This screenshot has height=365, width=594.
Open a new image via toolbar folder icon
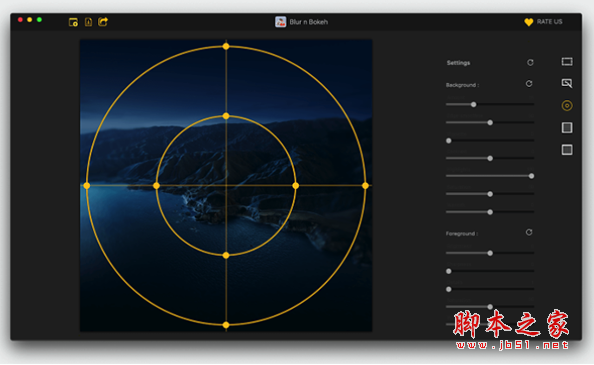[x=73, y=22]
